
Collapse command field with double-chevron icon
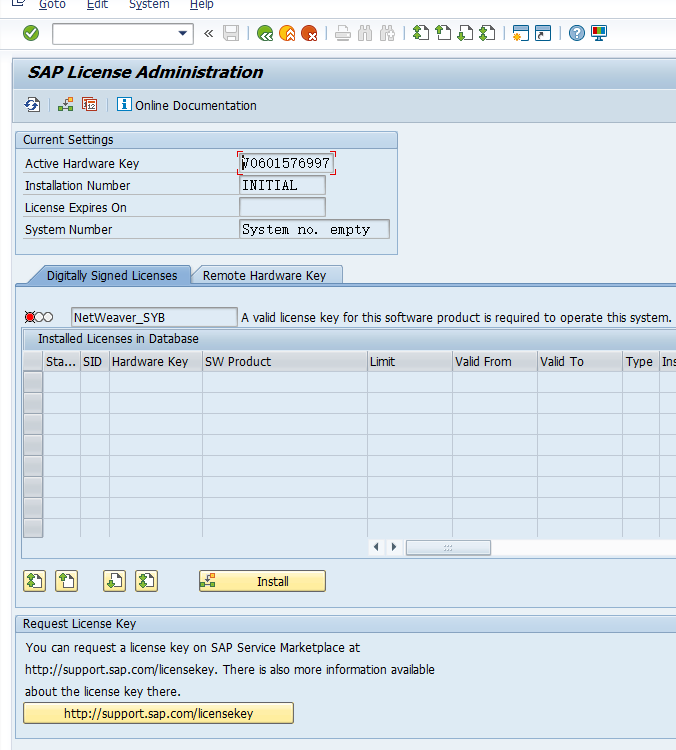(209, 33)
